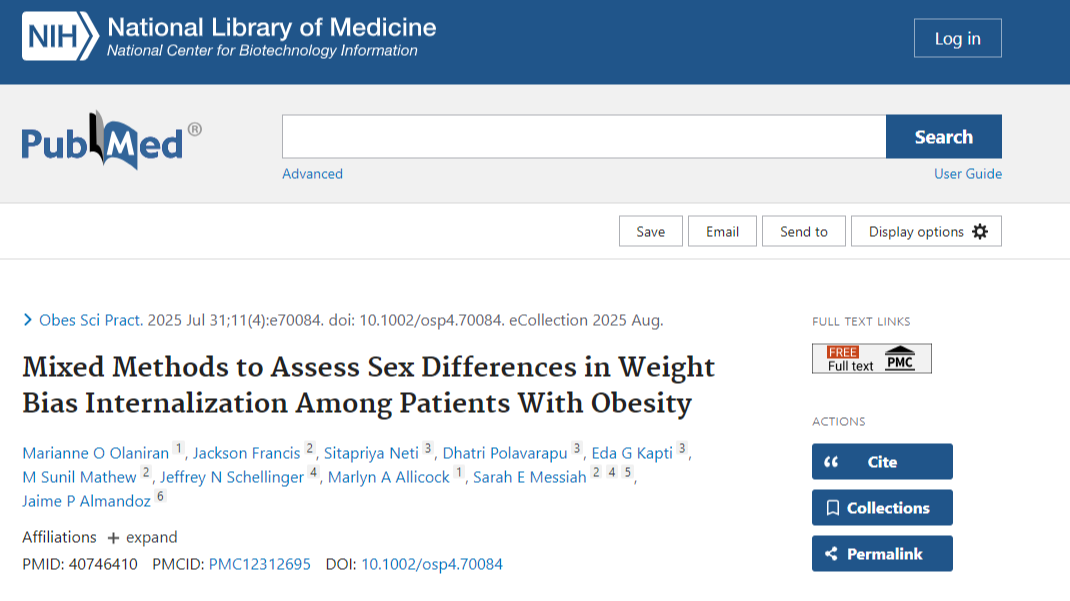Screen dimensions: 1070x601
Task: Open the PMC12312695 PMCID link
Action: 259,564
